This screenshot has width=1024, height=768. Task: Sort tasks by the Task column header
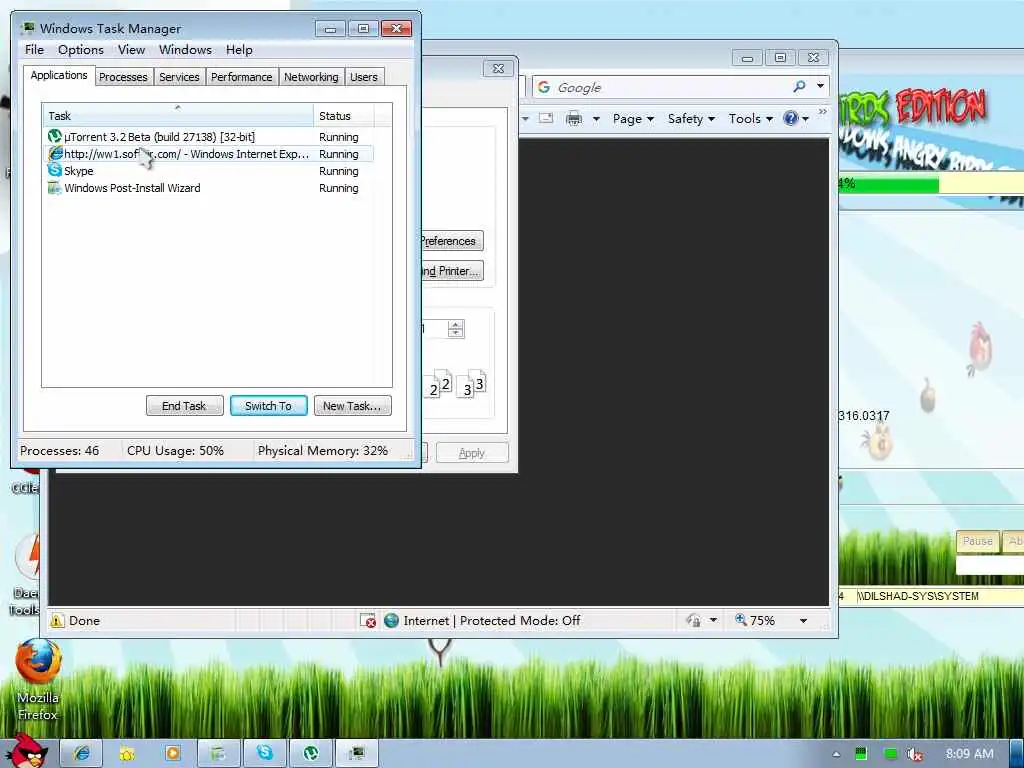pos(178,116)
